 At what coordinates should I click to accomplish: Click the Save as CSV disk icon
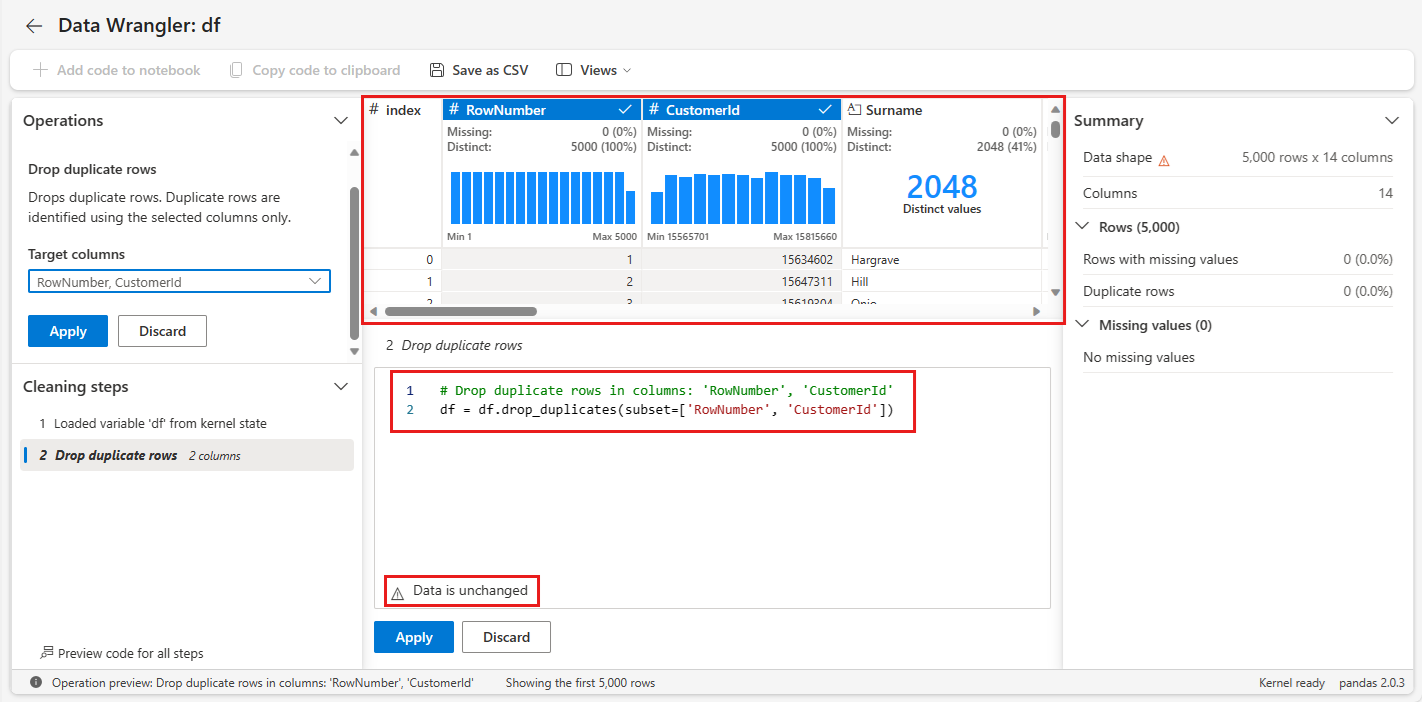coord(437,70)
